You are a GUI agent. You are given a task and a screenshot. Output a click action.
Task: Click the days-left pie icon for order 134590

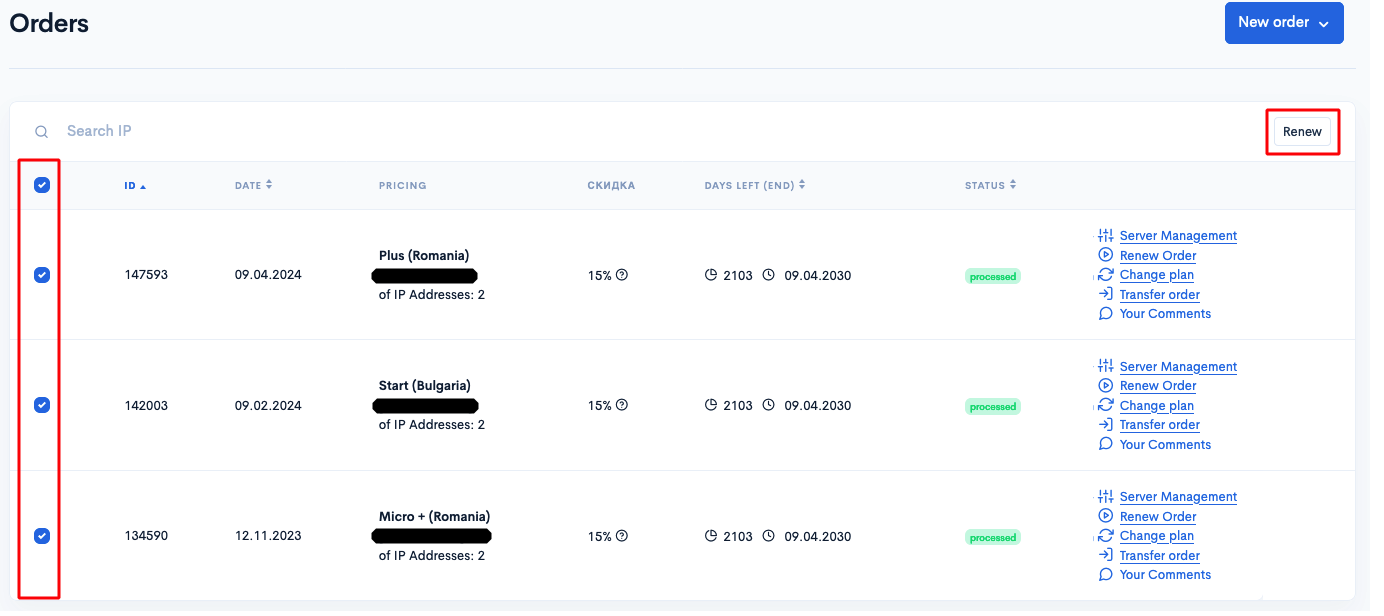(x=711, y=536)
